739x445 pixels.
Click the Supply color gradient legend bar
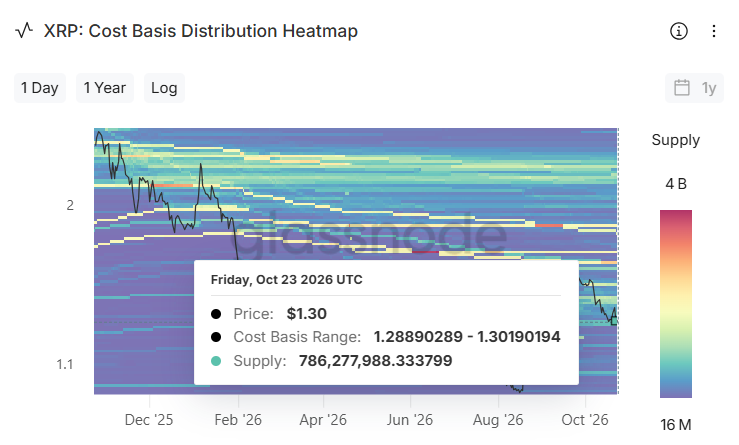pyautogui.click(x=676, y=304)
